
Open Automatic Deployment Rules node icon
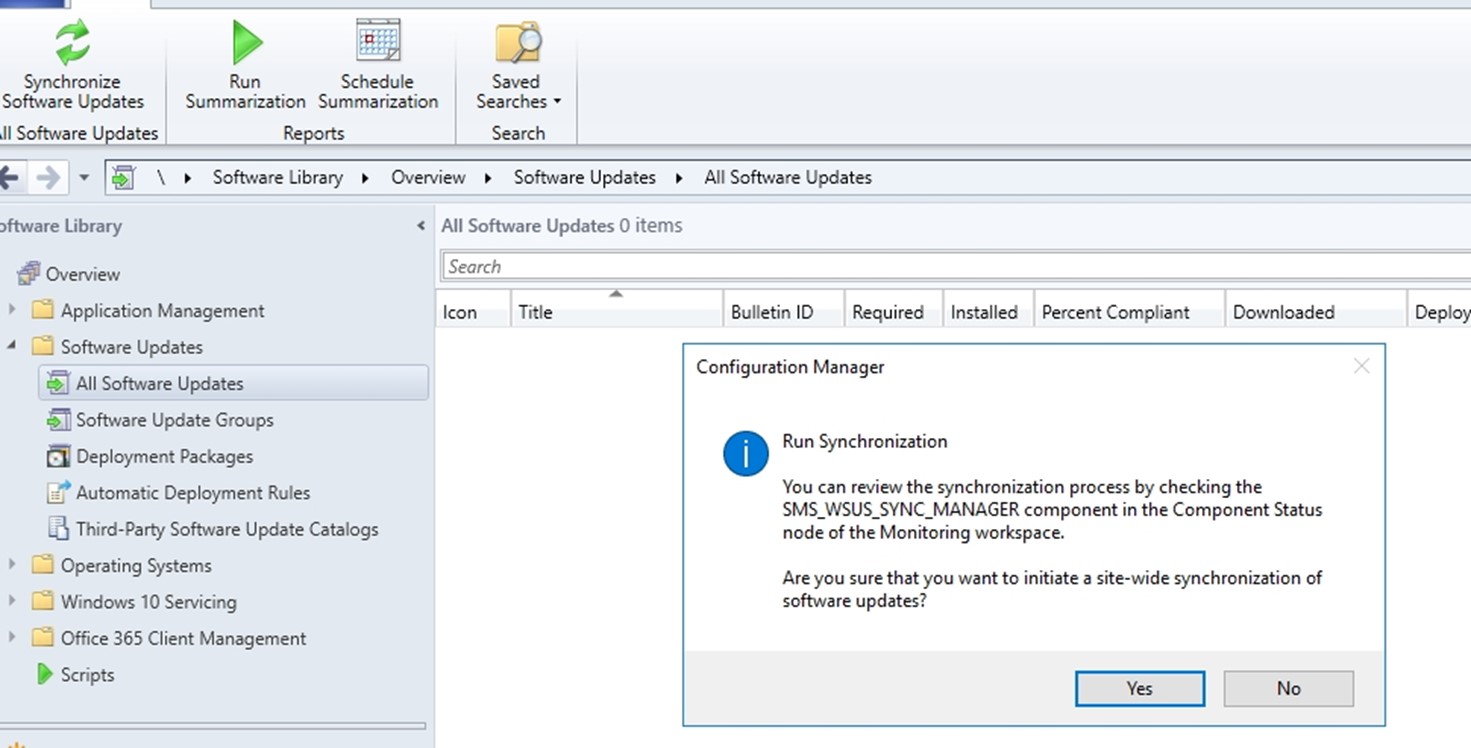58,492
